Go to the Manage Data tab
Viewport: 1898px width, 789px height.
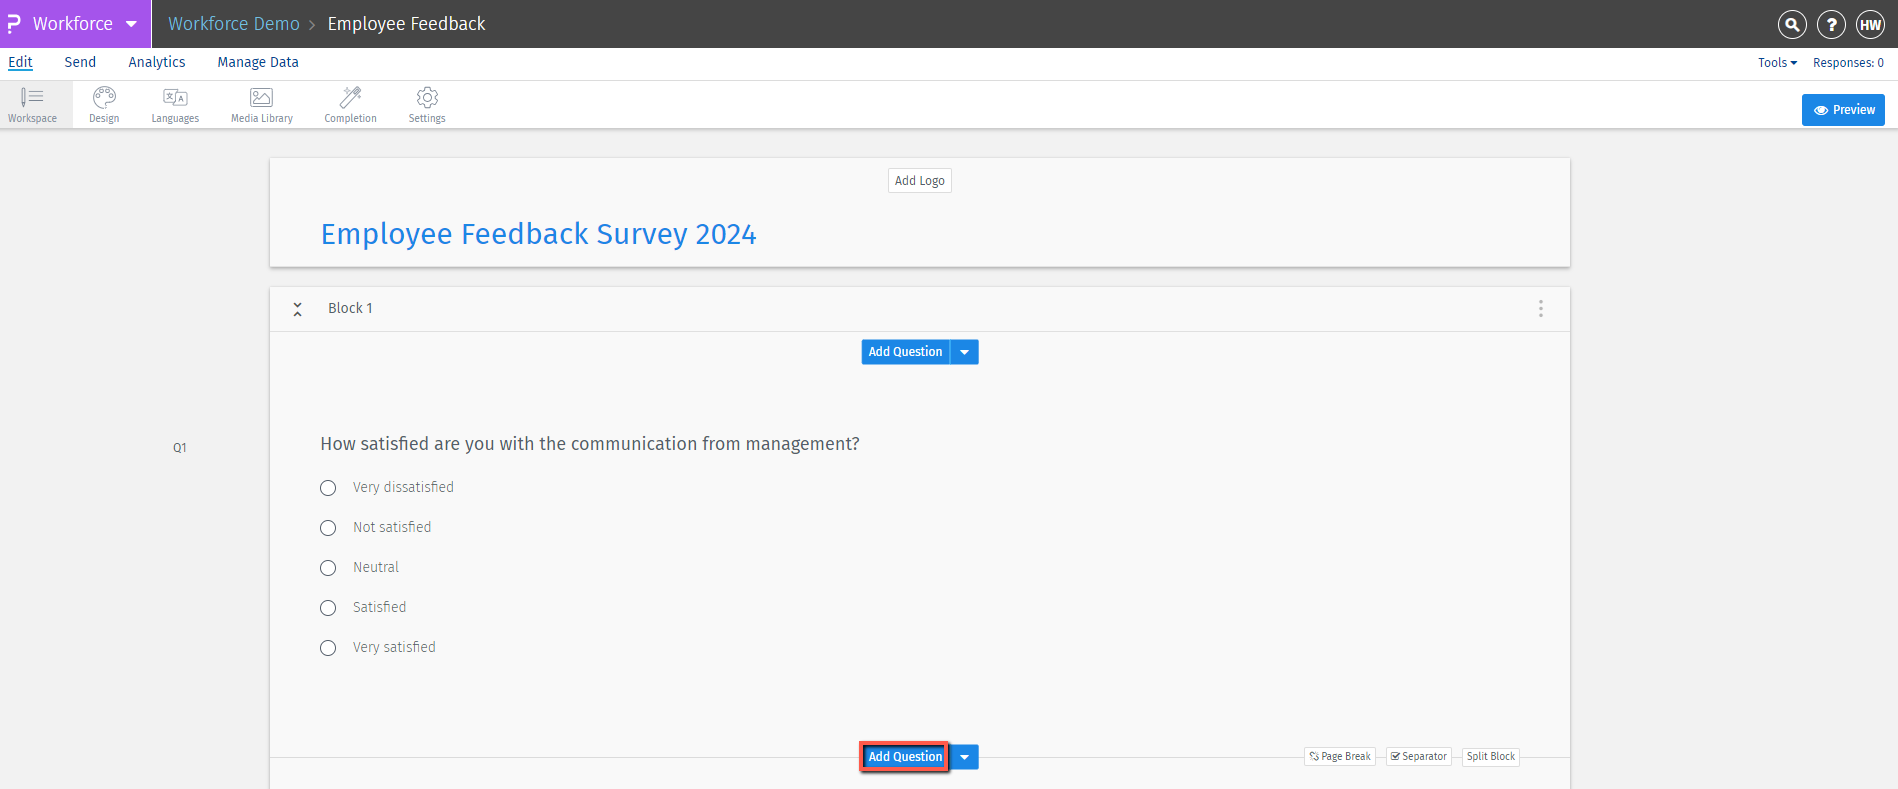(x=258, y=62)
